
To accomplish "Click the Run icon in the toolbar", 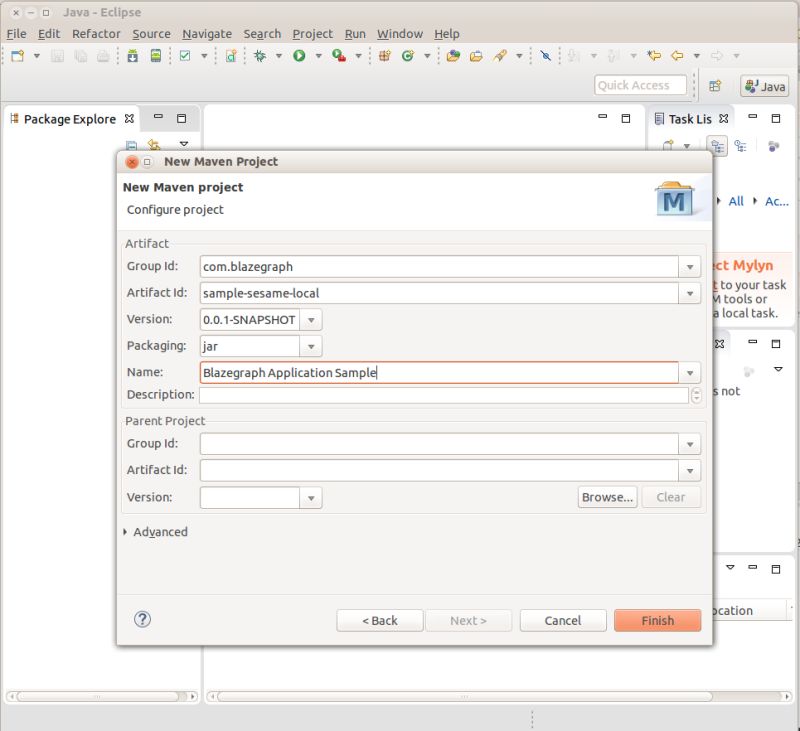I will tap(298, 57).
